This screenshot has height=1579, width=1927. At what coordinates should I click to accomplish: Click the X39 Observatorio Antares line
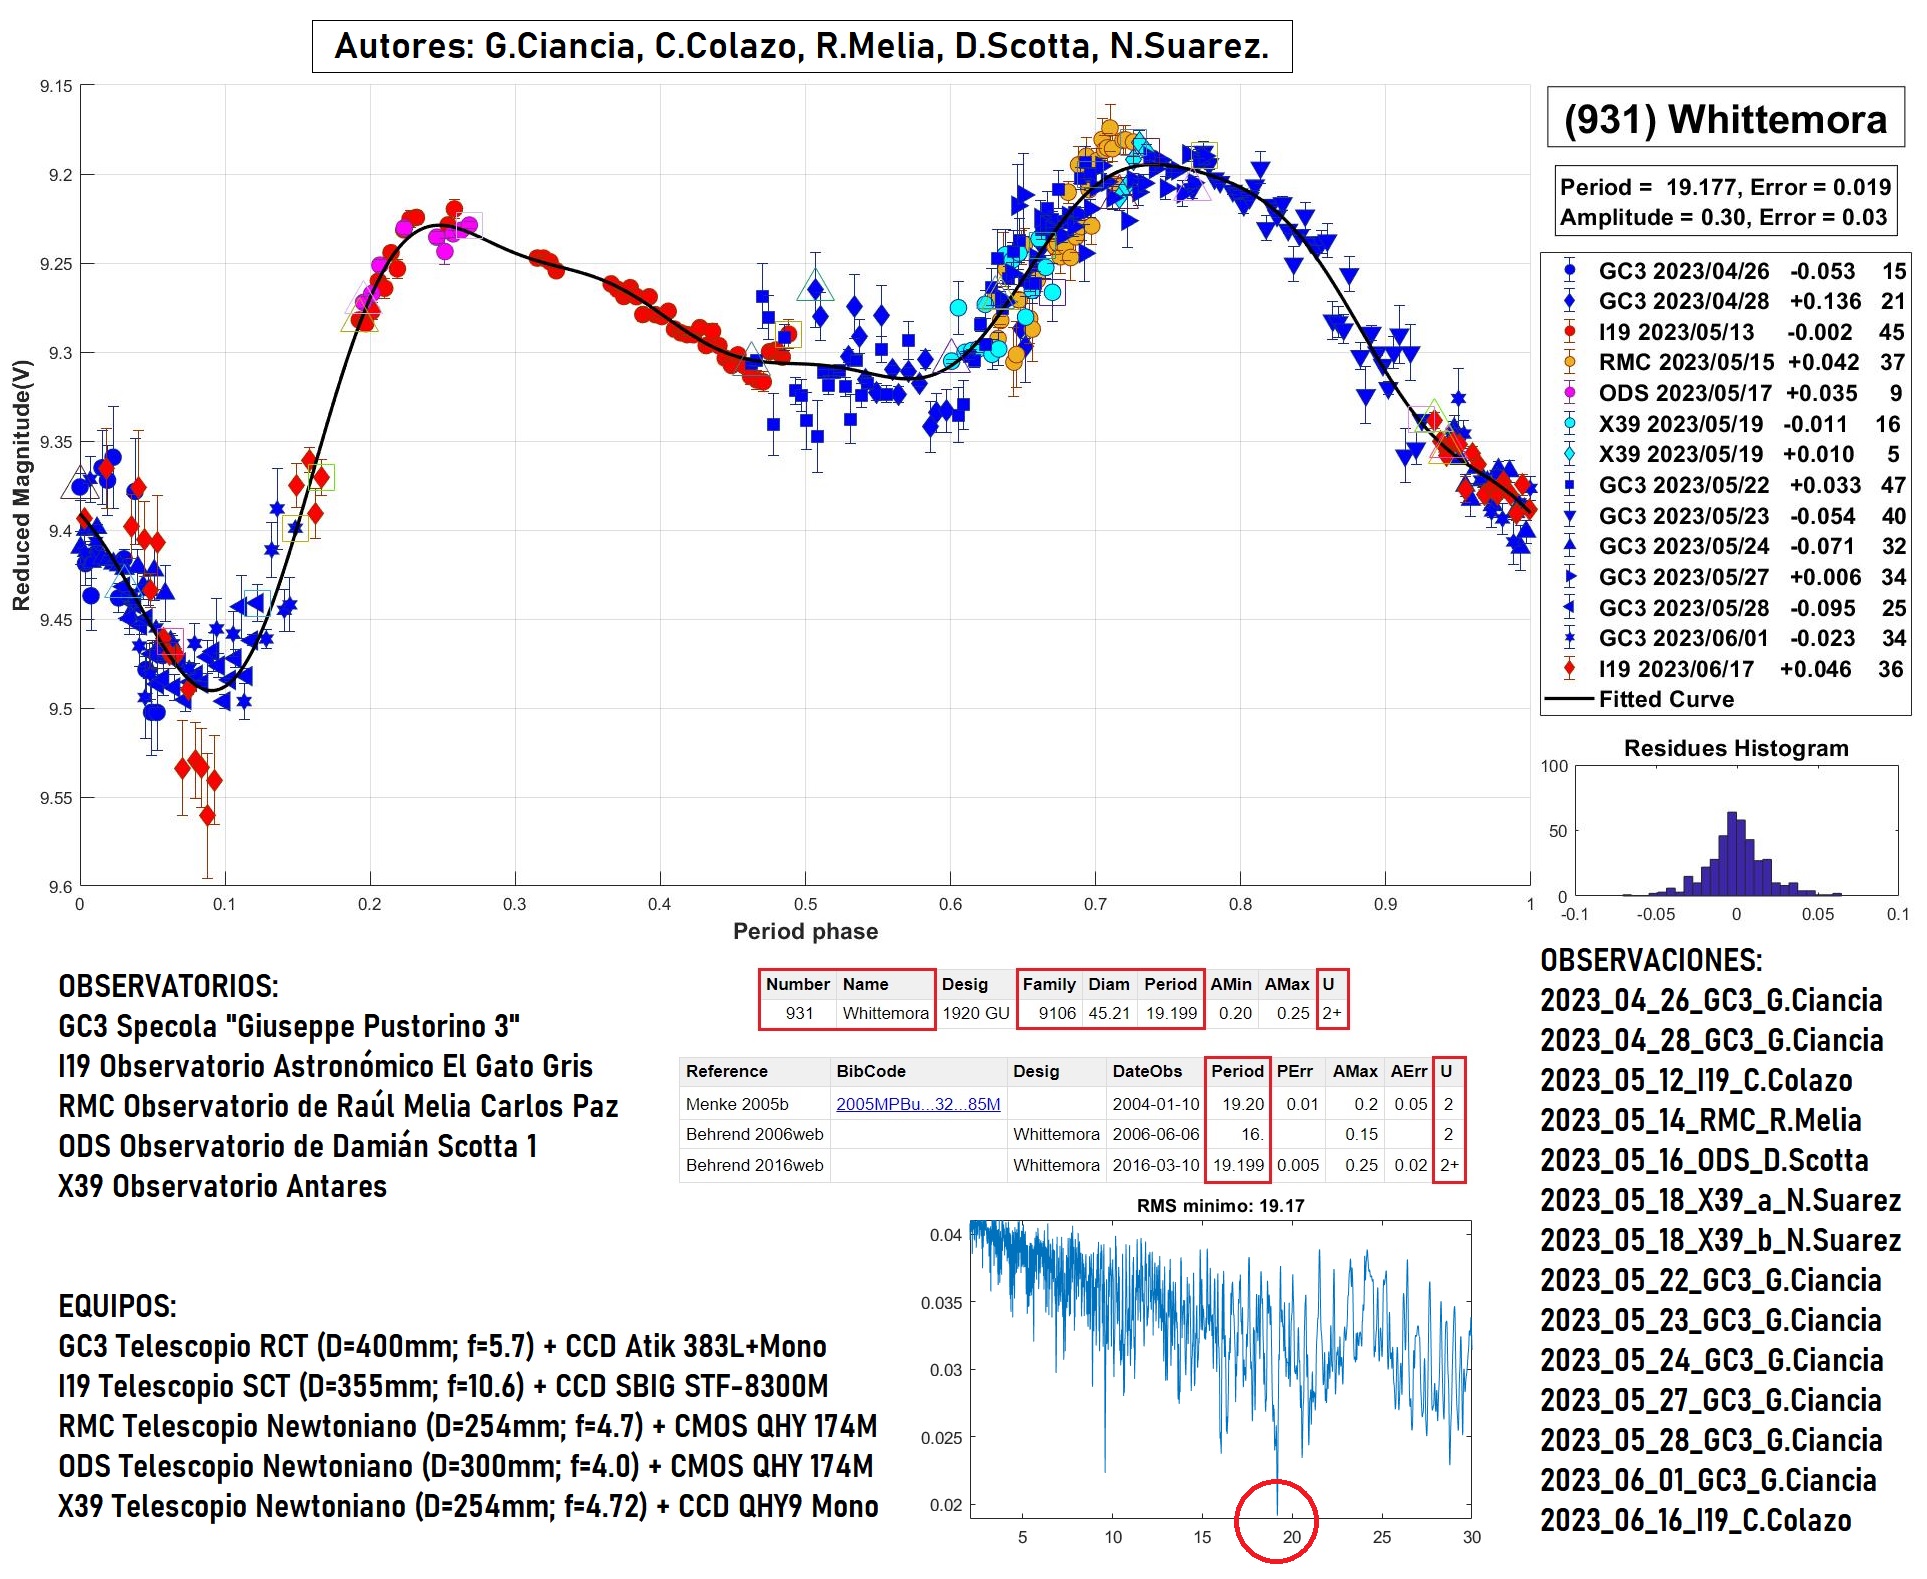click(222, 1186)
